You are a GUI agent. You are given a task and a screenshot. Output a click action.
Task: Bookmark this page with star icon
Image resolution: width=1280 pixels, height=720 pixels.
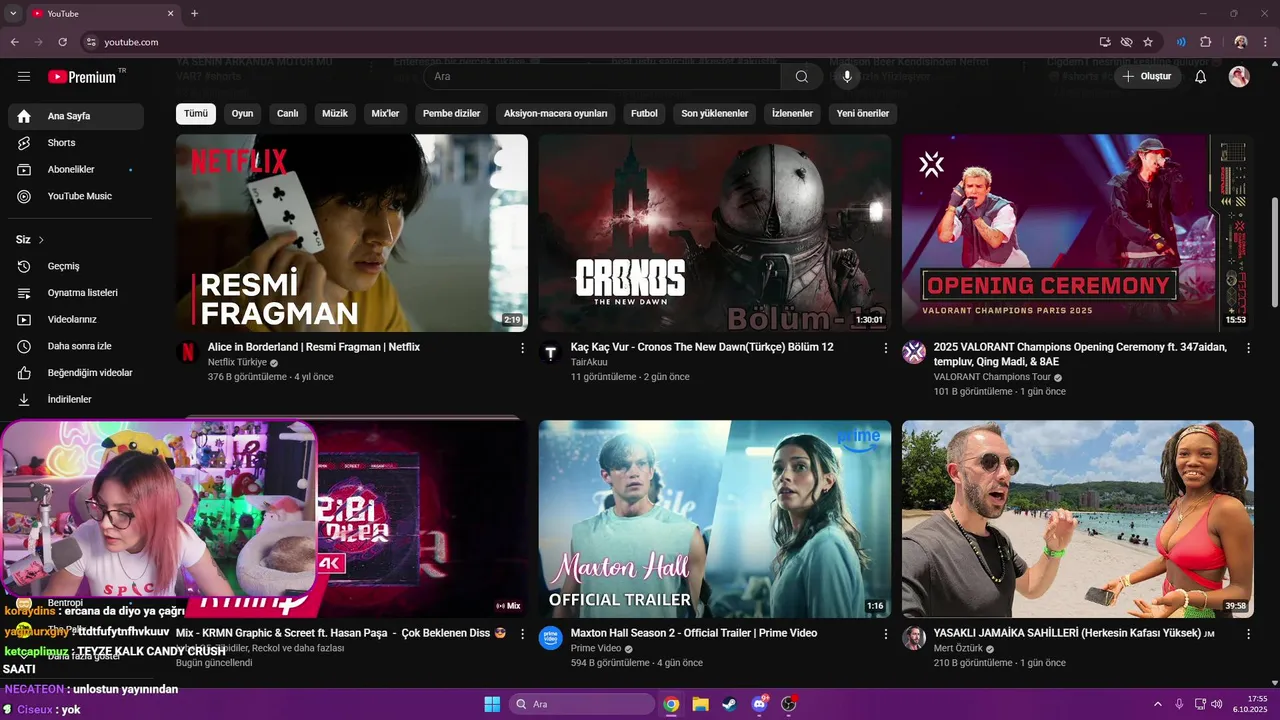[x=1148, y=42]
